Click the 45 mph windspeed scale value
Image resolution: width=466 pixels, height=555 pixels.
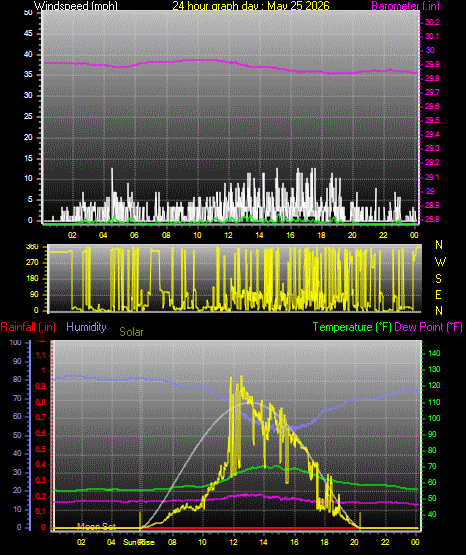pos(28,34)
